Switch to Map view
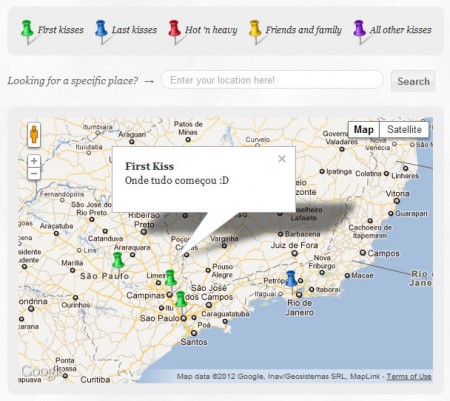 [364, 129]
